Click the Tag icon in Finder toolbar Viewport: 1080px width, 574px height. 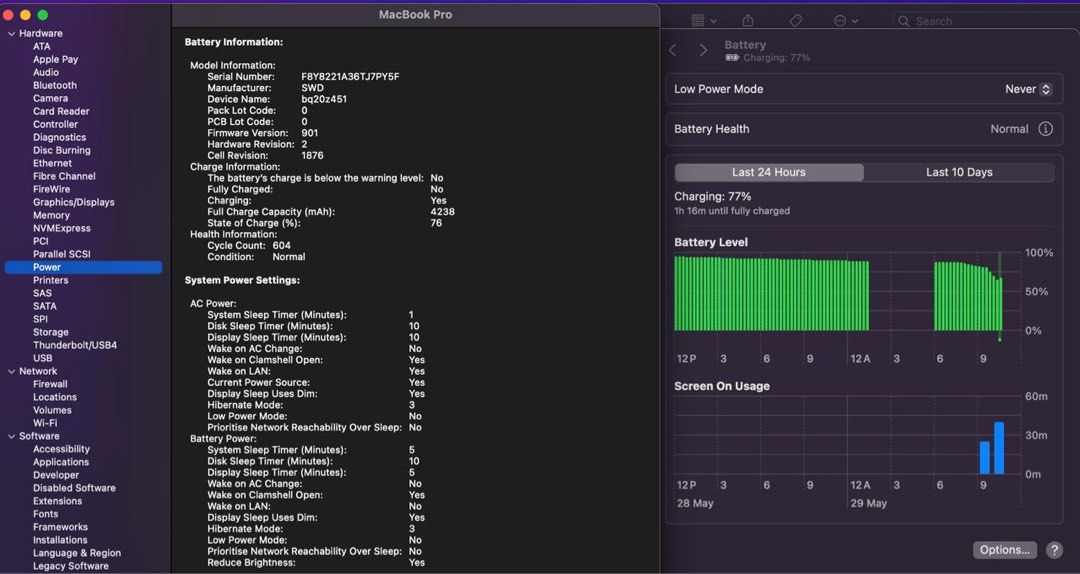coord(796,21)
